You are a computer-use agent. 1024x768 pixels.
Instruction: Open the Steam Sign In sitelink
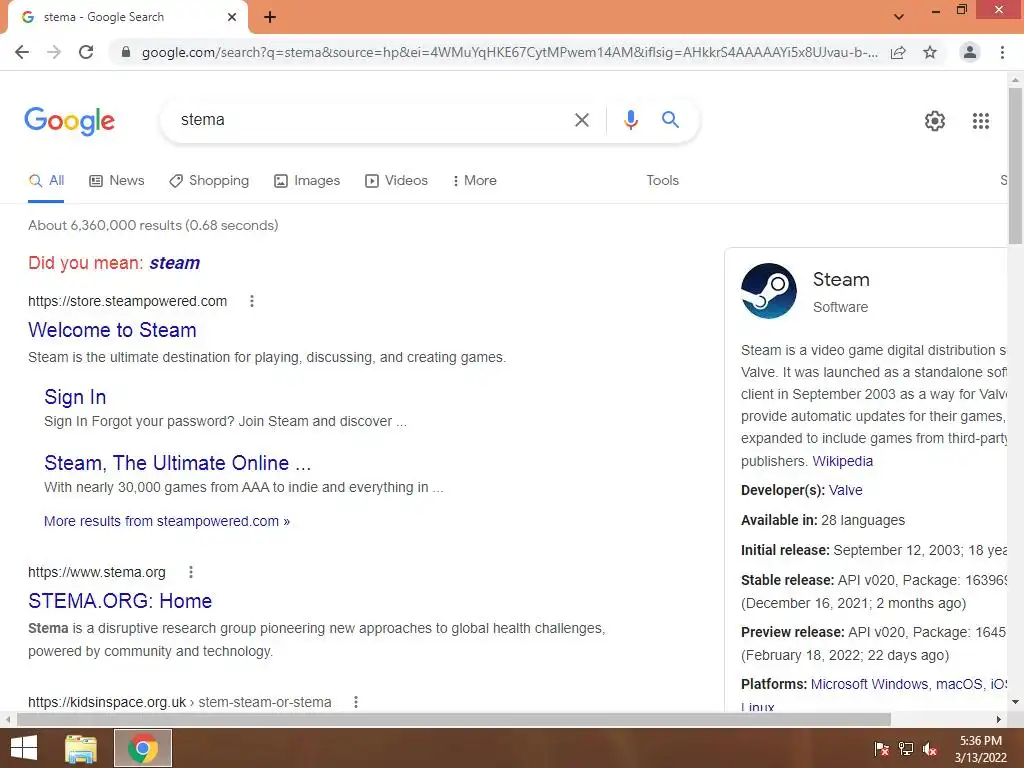pyautogui.click(x=75, y=397)
